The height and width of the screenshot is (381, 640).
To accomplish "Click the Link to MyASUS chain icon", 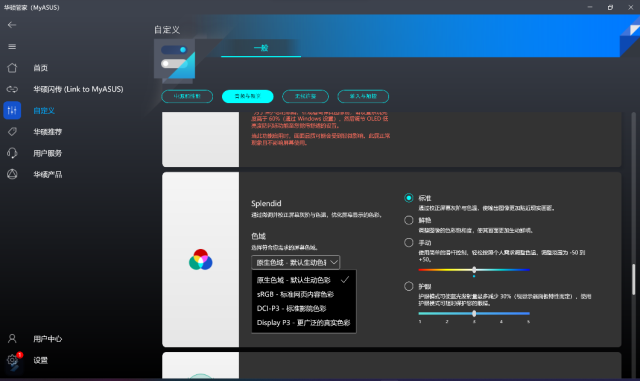I will (x=12, y=89).
